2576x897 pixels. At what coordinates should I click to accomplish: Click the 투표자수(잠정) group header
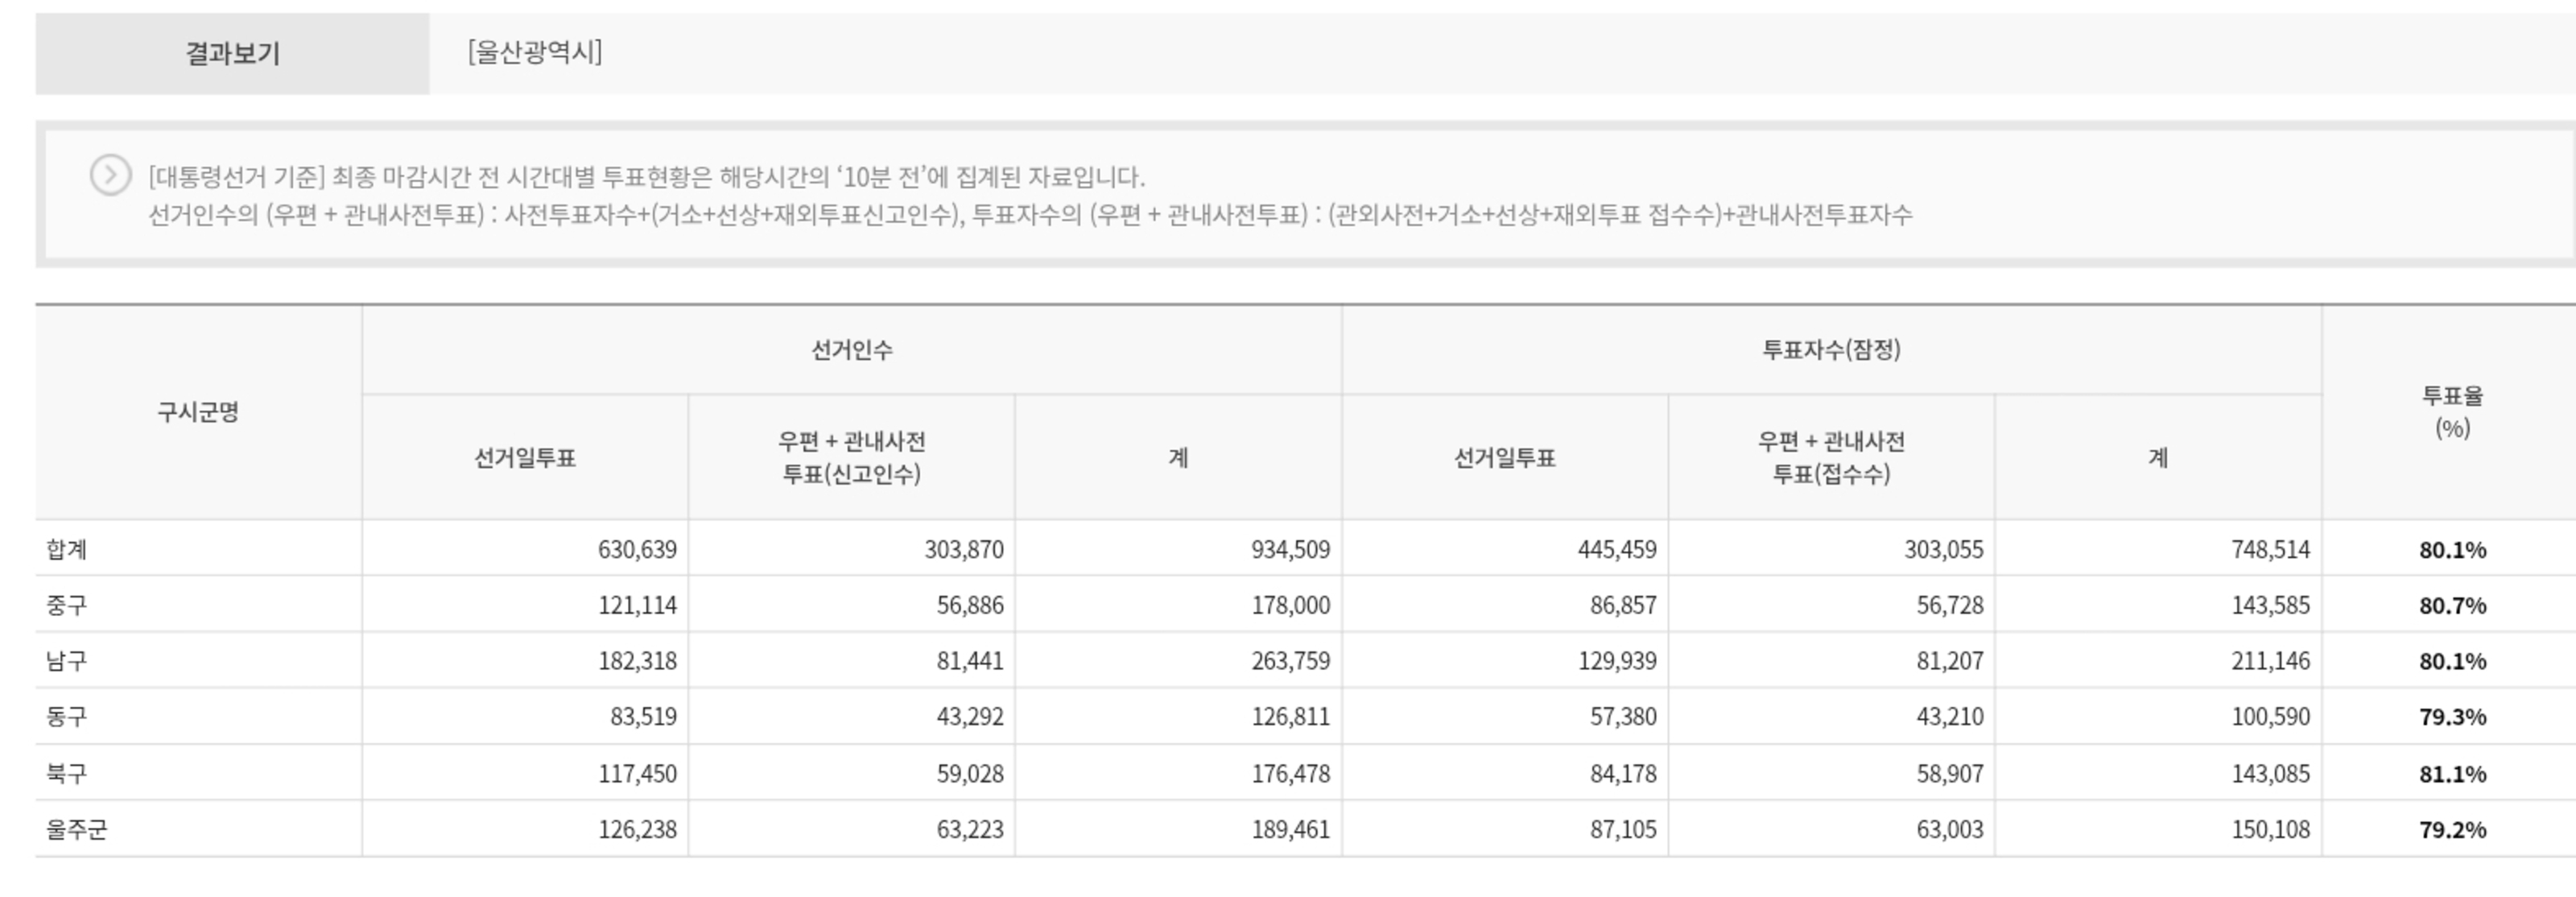1830,350
